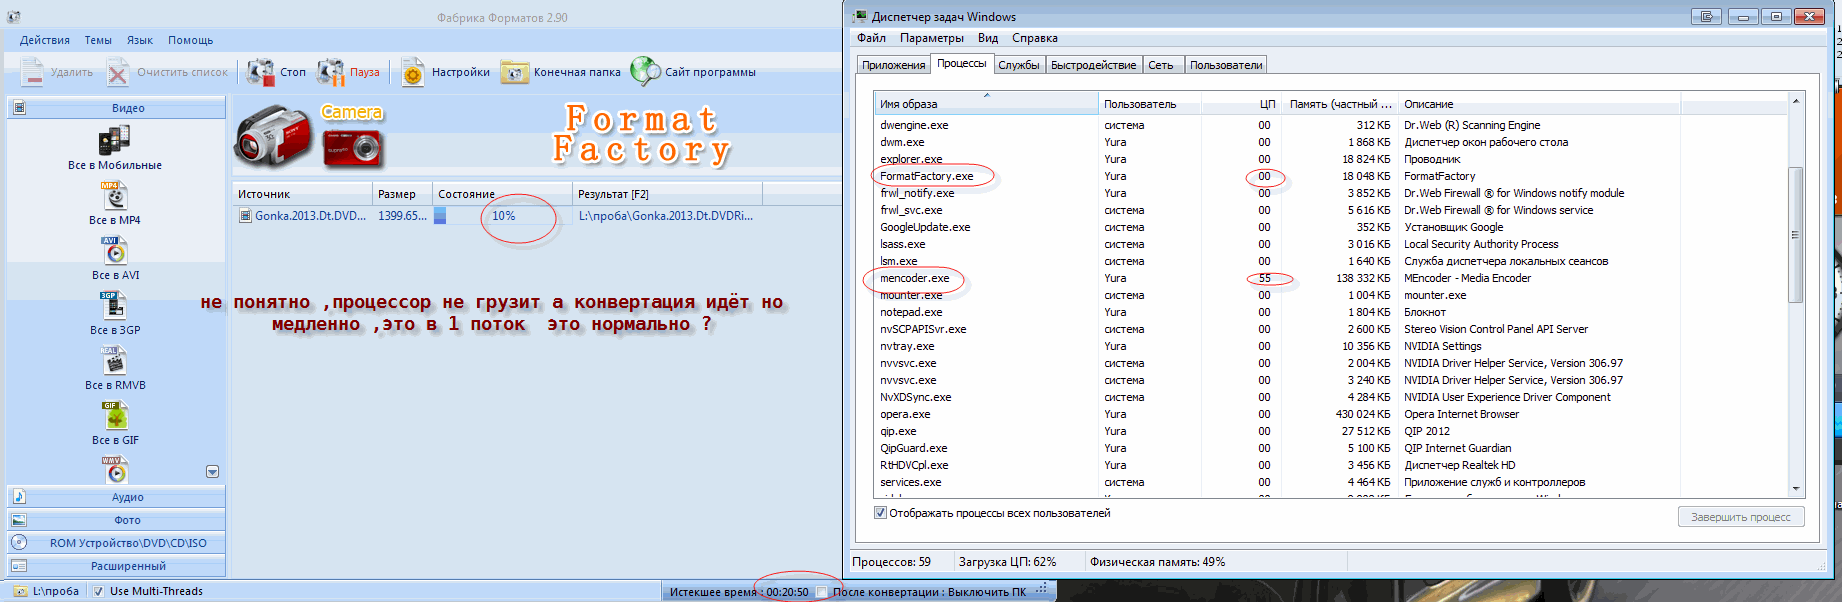Click down arrow to show more video formats
1842x602 pixels.
pyautogui.click(x=212, y=472)
